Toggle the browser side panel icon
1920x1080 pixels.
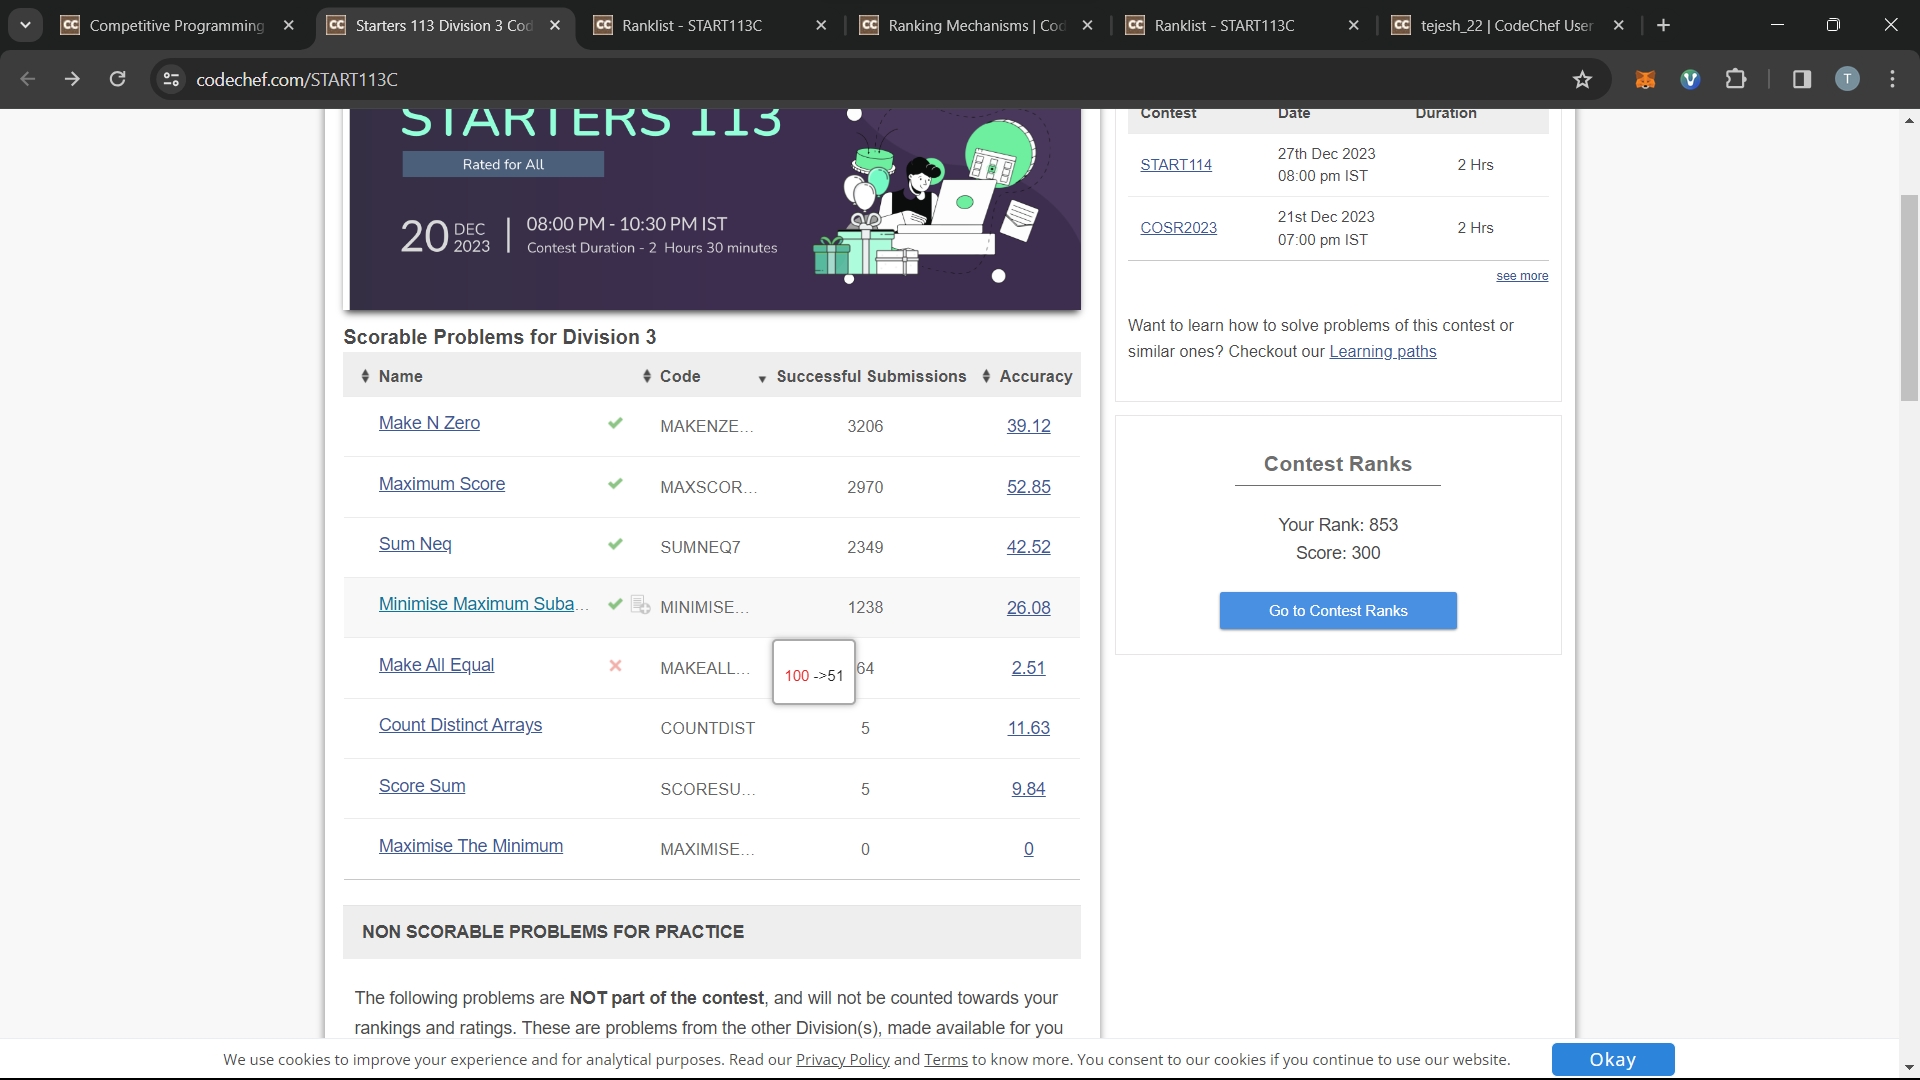1802,79
